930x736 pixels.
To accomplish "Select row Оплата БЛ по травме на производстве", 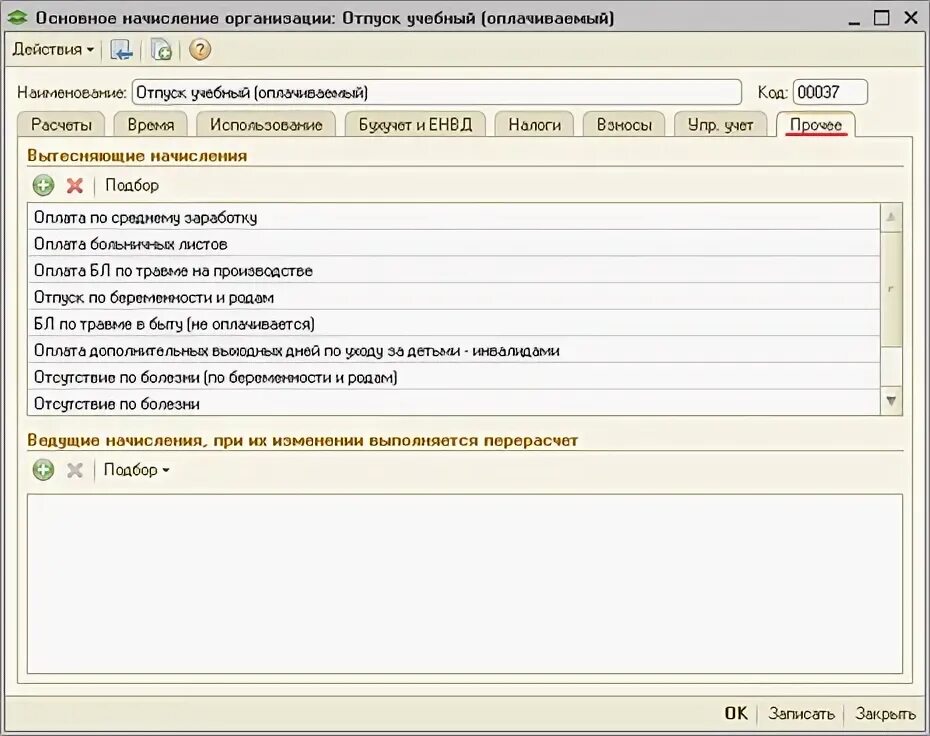I will [454, 270].
